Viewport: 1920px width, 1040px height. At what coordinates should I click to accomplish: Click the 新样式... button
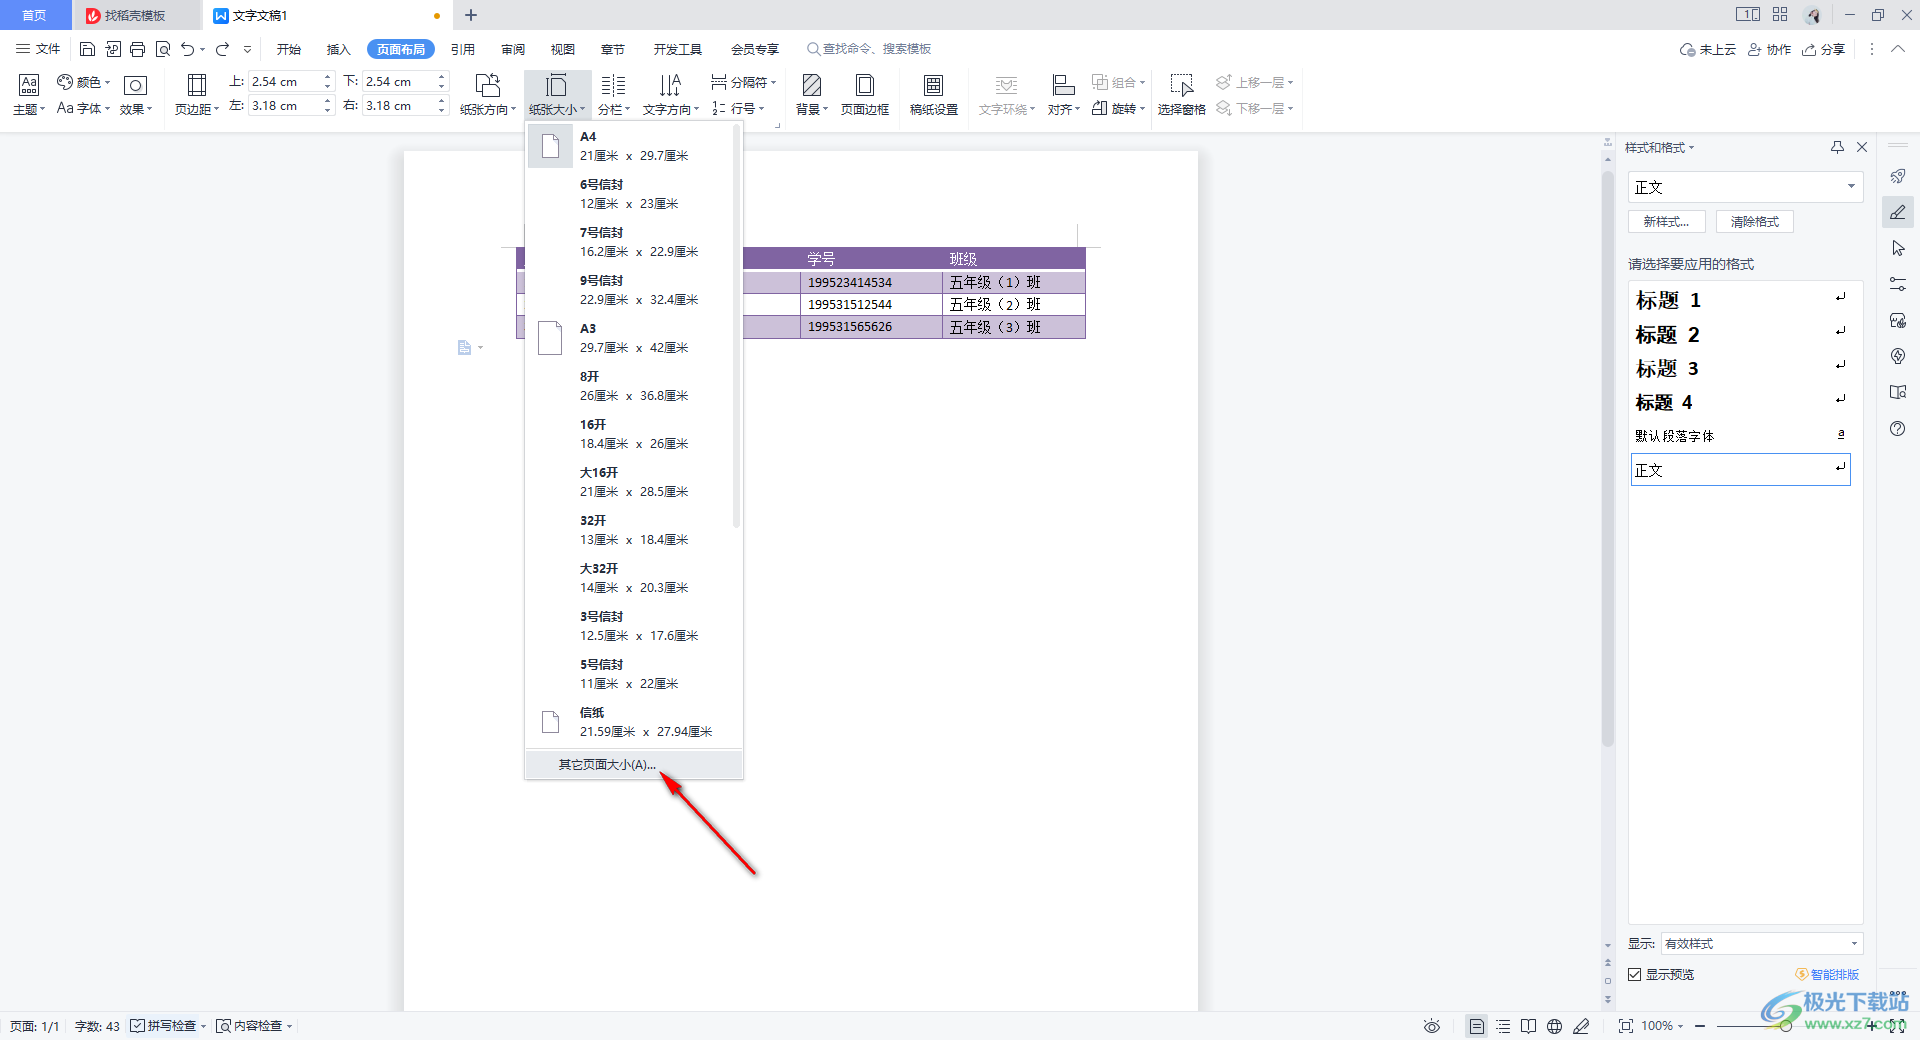pos(1667,222)
